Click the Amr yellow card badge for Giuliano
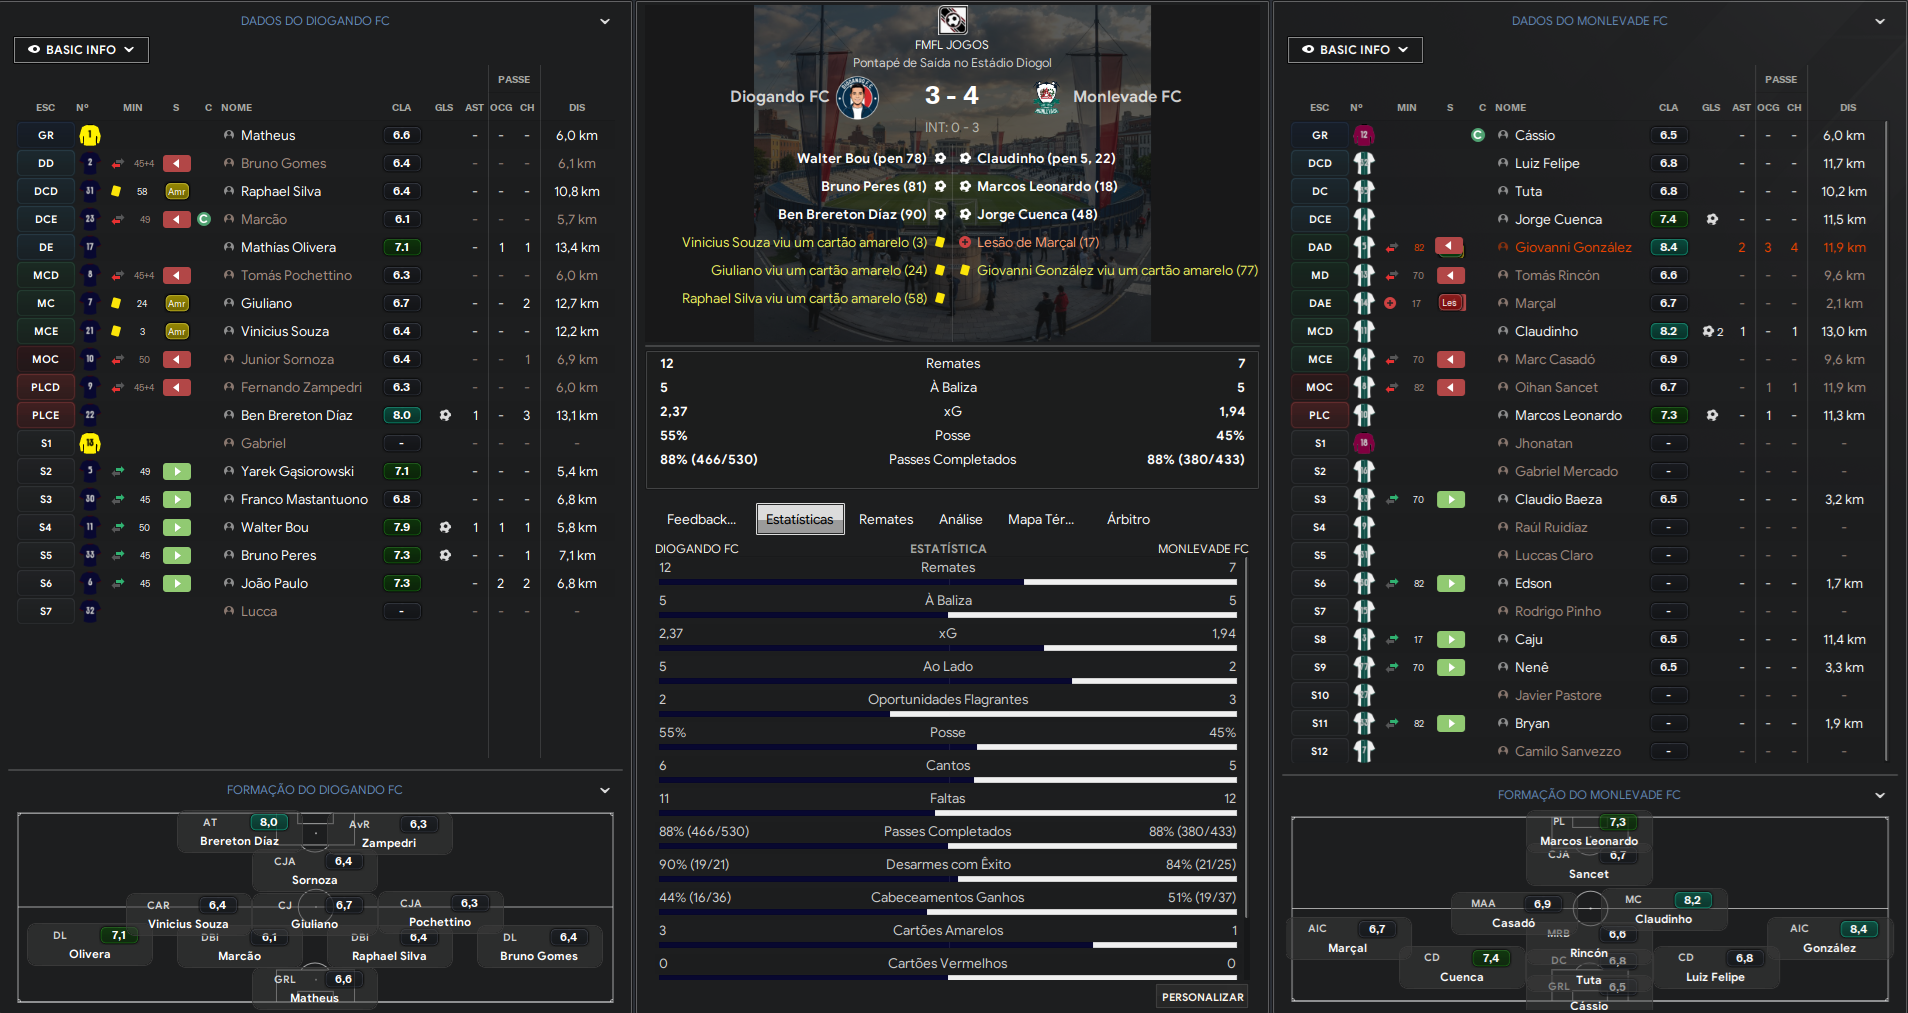The width and height of the screenshot is (1908, 1013). point(177,303)
